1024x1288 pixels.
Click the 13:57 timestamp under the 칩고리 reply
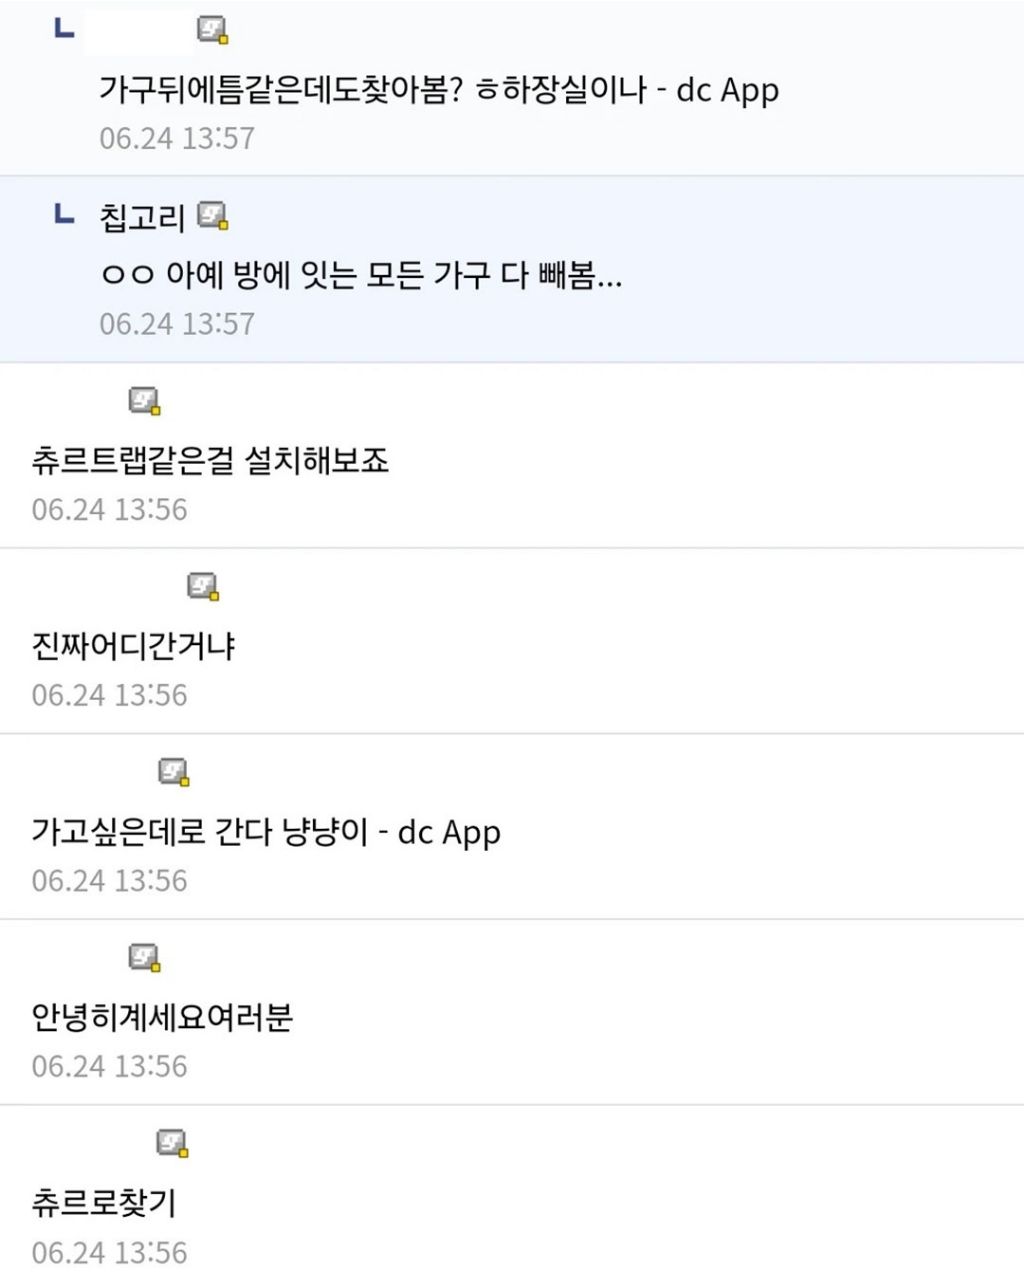[177, 324]
